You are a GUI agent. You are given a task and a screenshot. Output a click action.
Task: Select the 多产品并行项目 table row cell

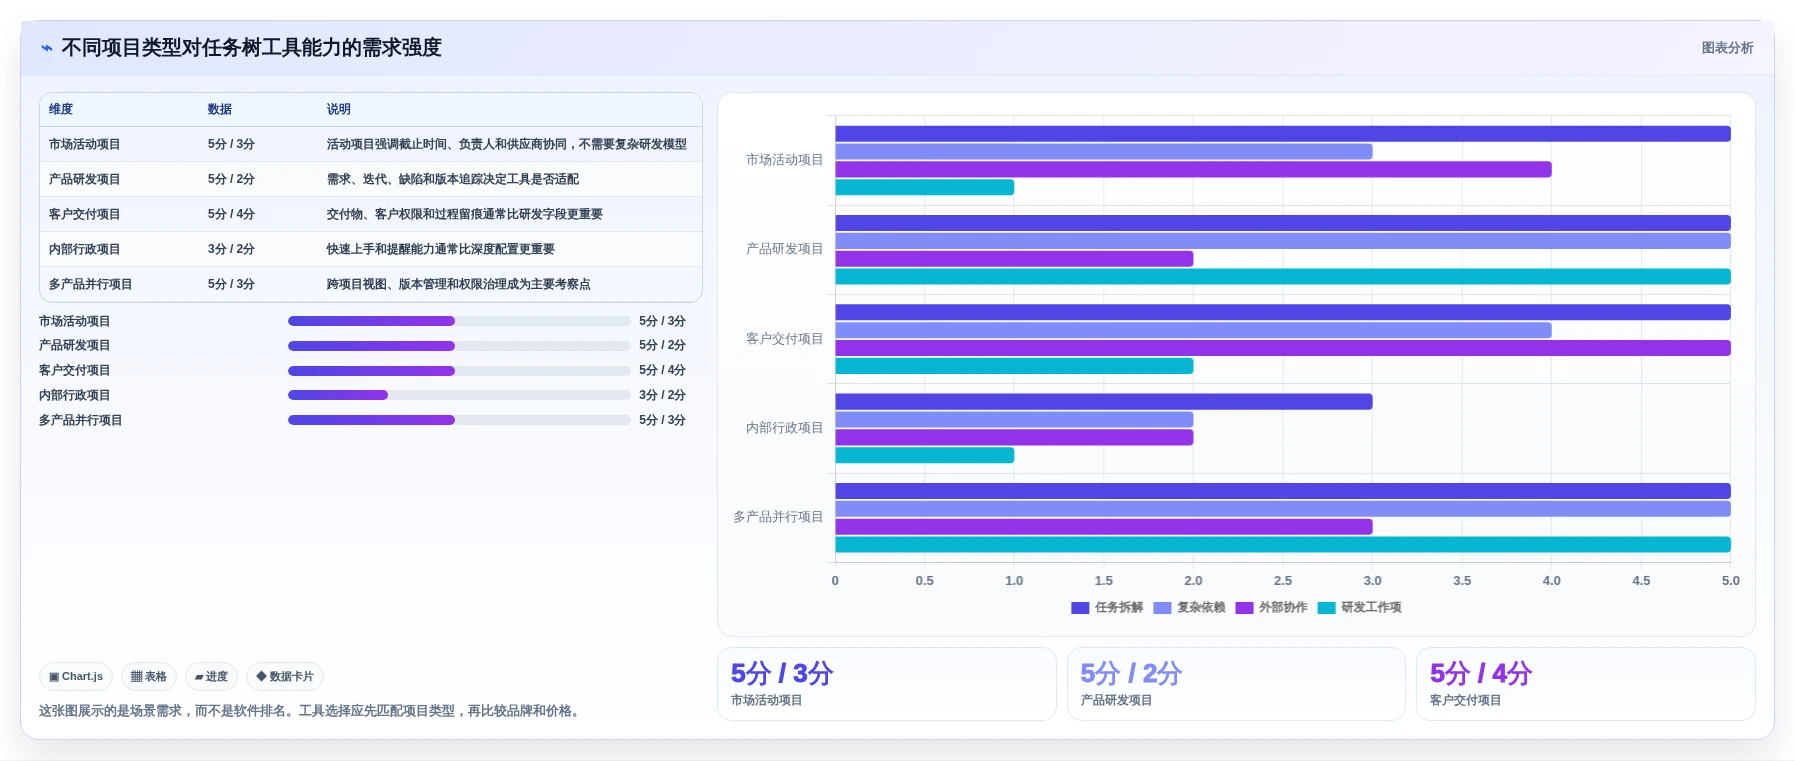click(91, 284)
